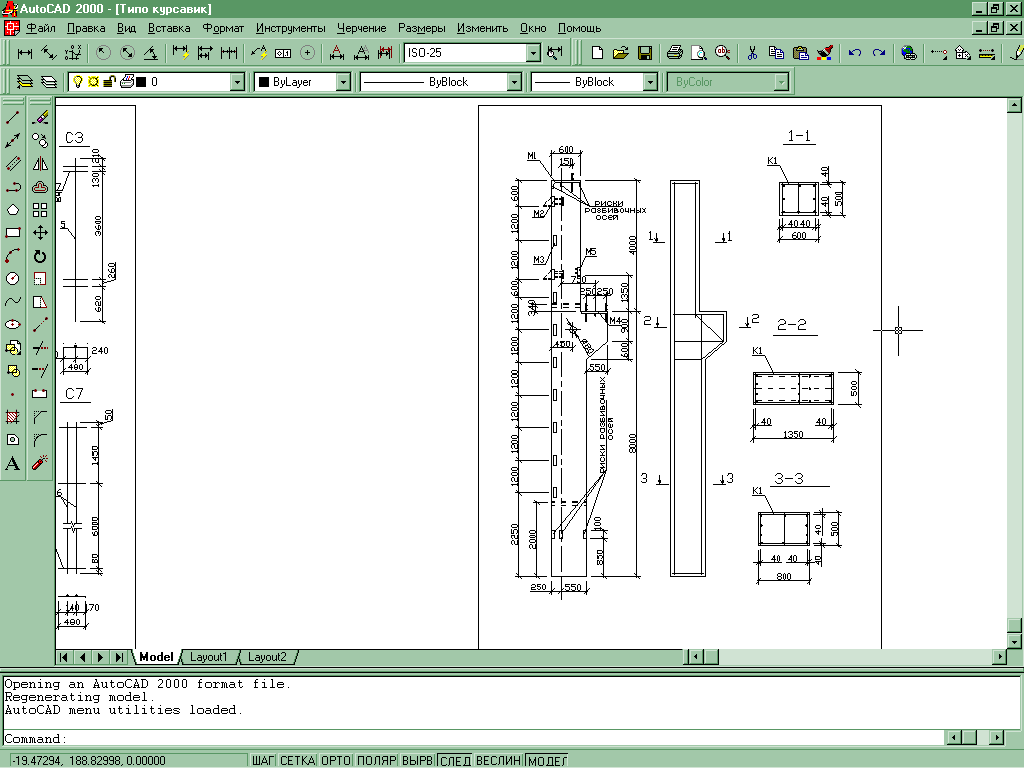1024x768 pixels.
Task: Toggle ОРТО mode in status bar
Action: pyautogui.click(x=335, y=761)
